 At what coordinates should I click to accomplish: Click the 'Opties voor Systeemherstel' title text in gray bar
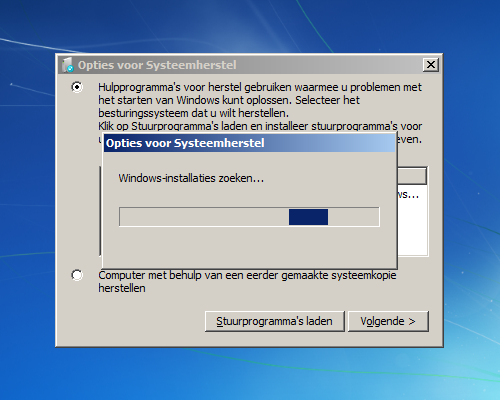[157, 65]
